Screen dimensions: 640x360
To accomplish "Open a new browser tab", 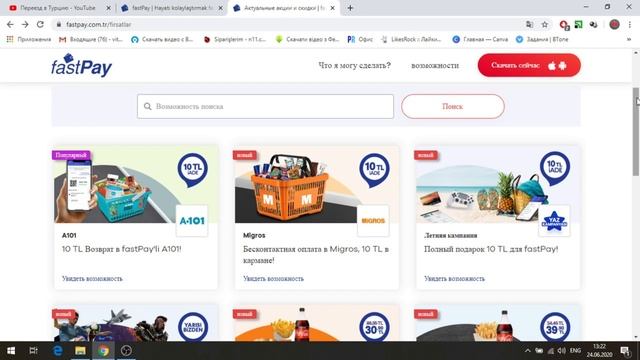I will [x=350, y=8].
